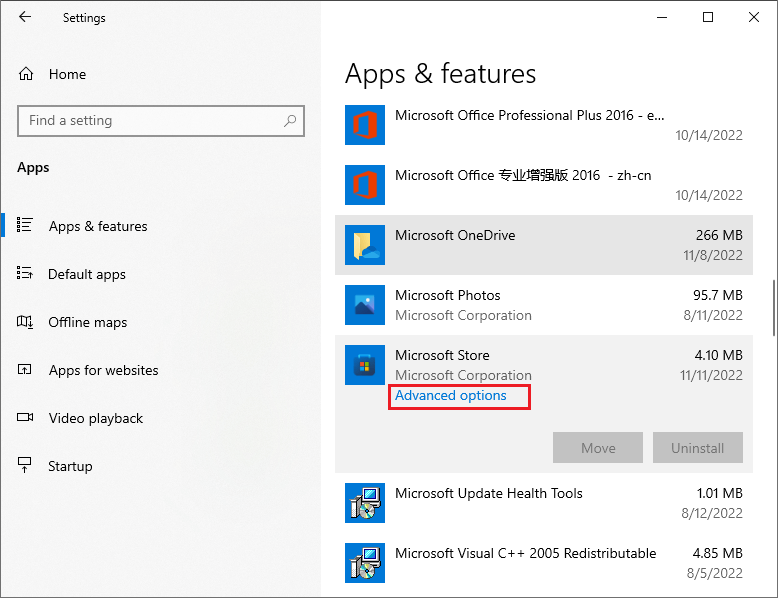Click the Microsoft Store app icon
The height and width of the screenshot is (598, 778).
pos(365,365)
